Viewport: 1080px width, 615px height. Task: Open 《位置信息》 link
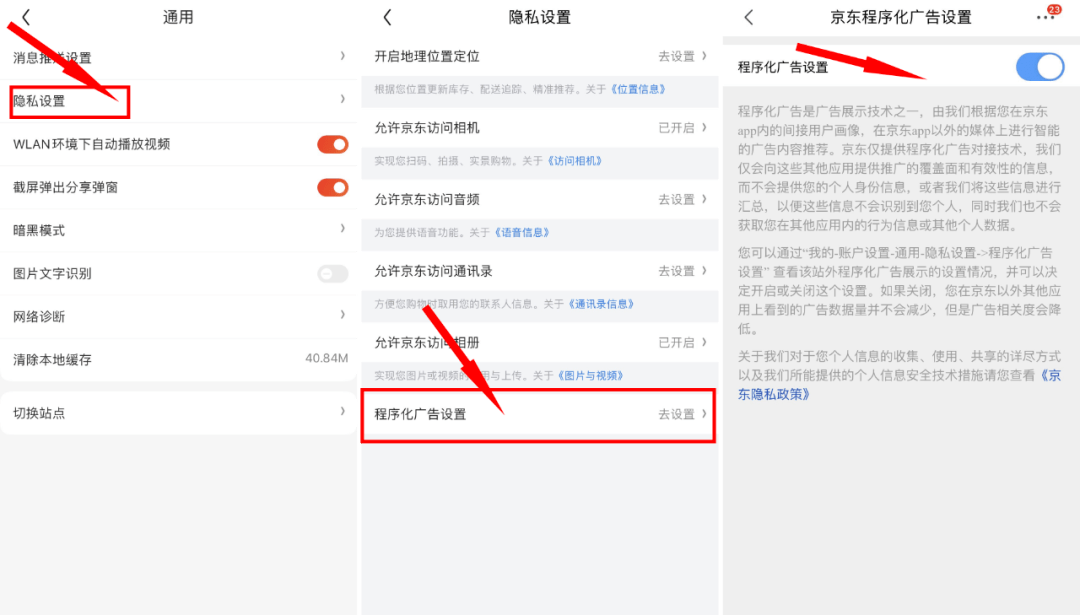pyautogui.click(x=638, y=89)
